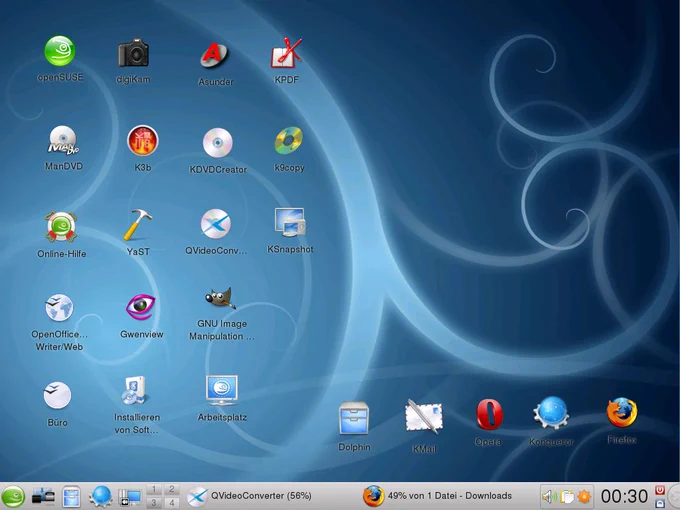Viewport: 680px width, 510px height.
Task: Launch the Opera browser icon
Action: click(489, 415)
